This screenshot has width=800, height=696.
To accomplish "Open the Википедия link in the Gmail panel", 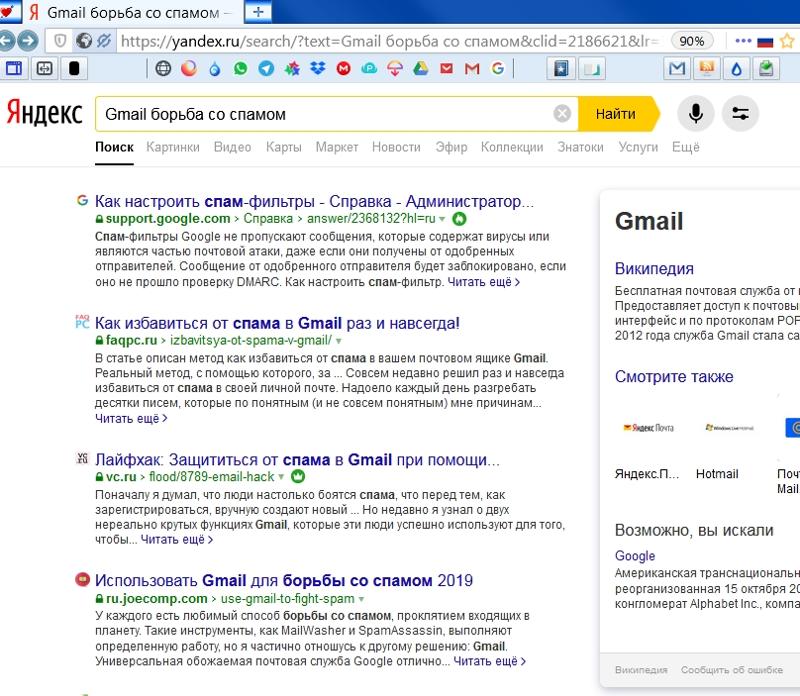I will coord(654,268).
